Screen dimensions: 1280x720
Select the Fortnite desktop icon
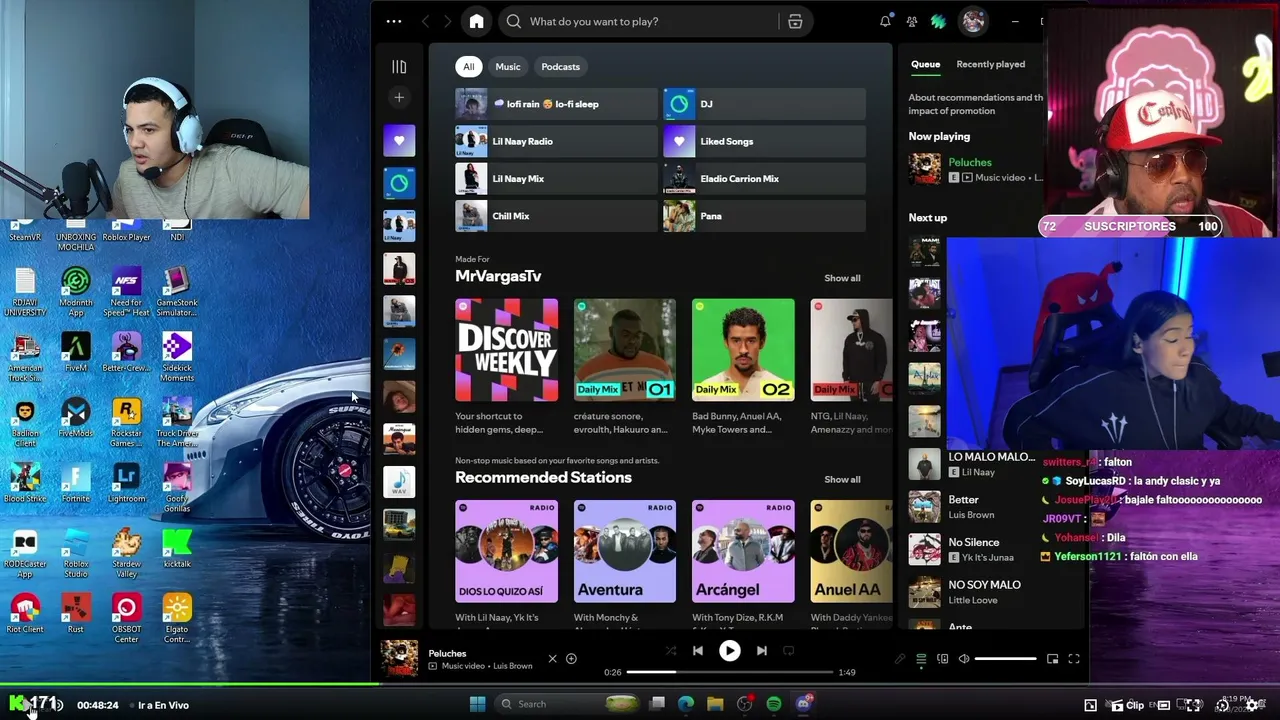click(x=76, y=482)
